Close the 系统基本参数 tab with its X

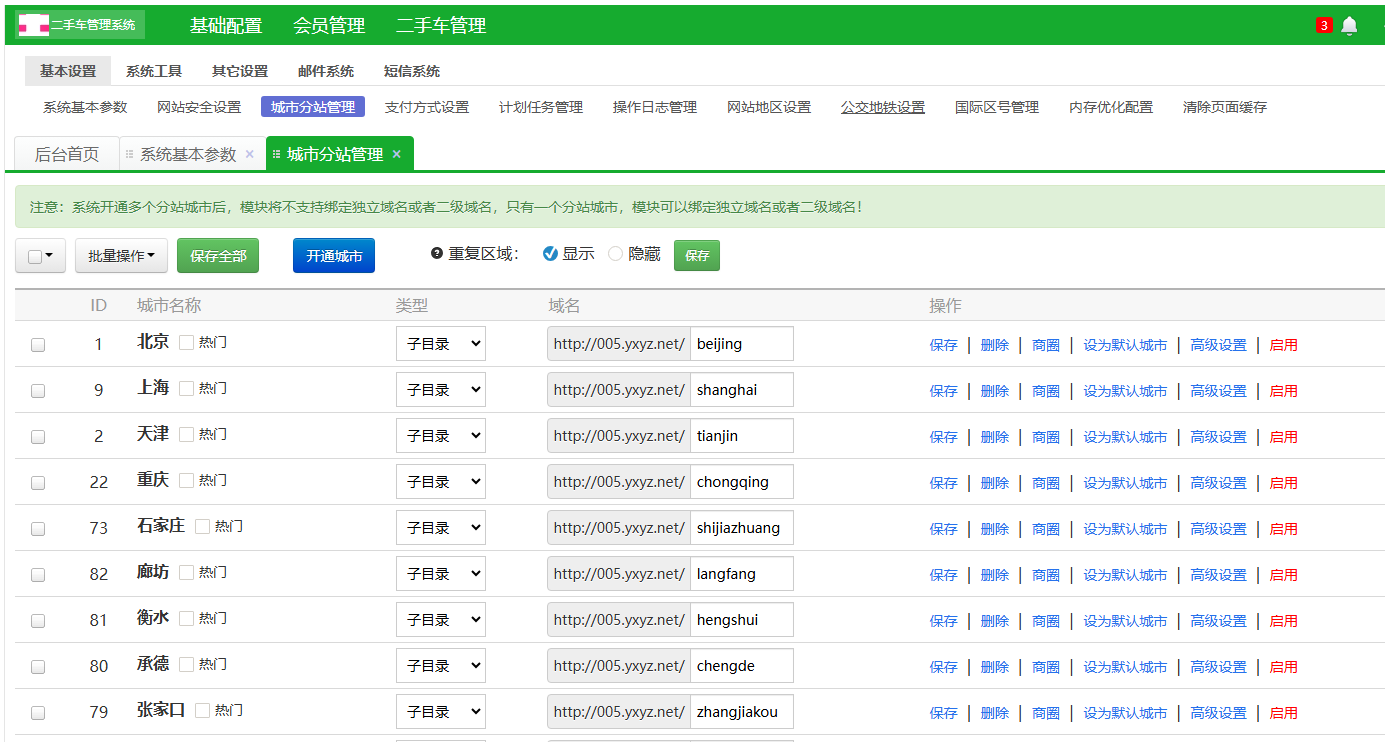pos(249,154)
